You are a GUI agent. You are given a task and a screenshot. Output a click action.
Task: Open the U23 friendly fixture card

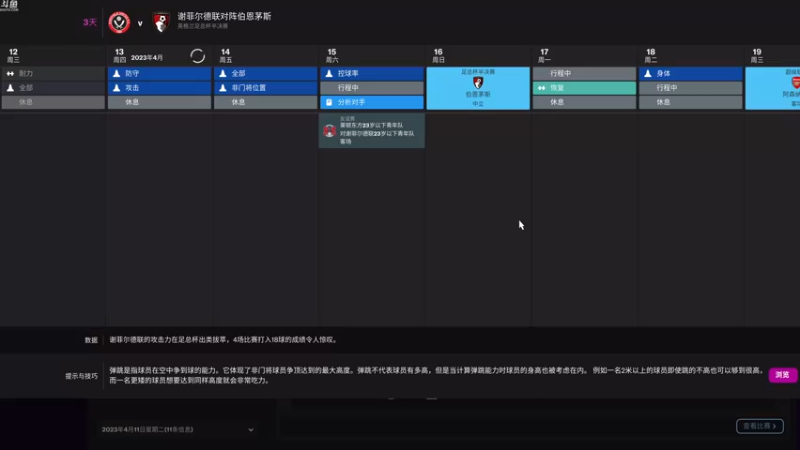tap(372, 131)
